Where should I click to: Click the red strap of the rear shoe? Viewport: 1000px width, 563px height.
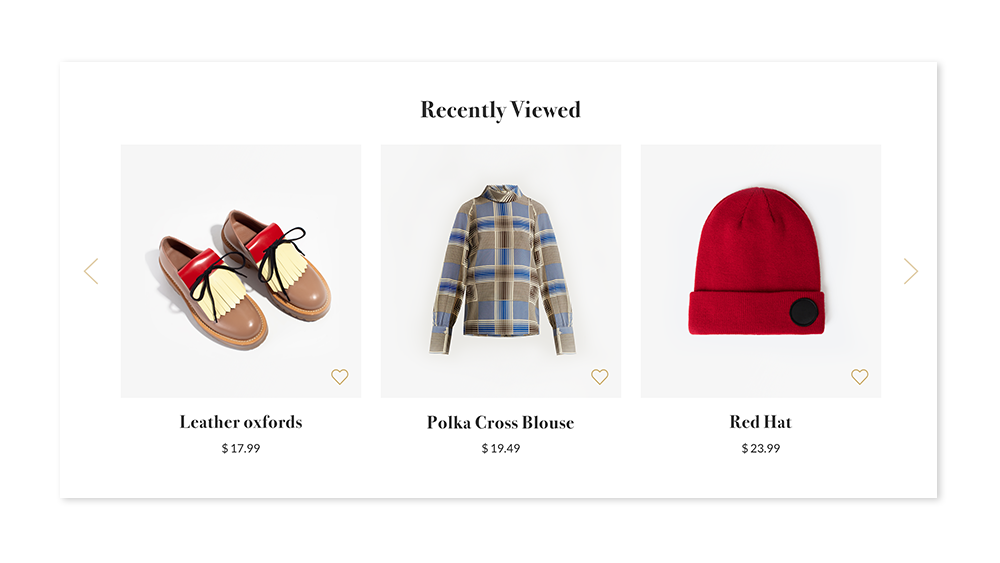click(x=267, y=240)
